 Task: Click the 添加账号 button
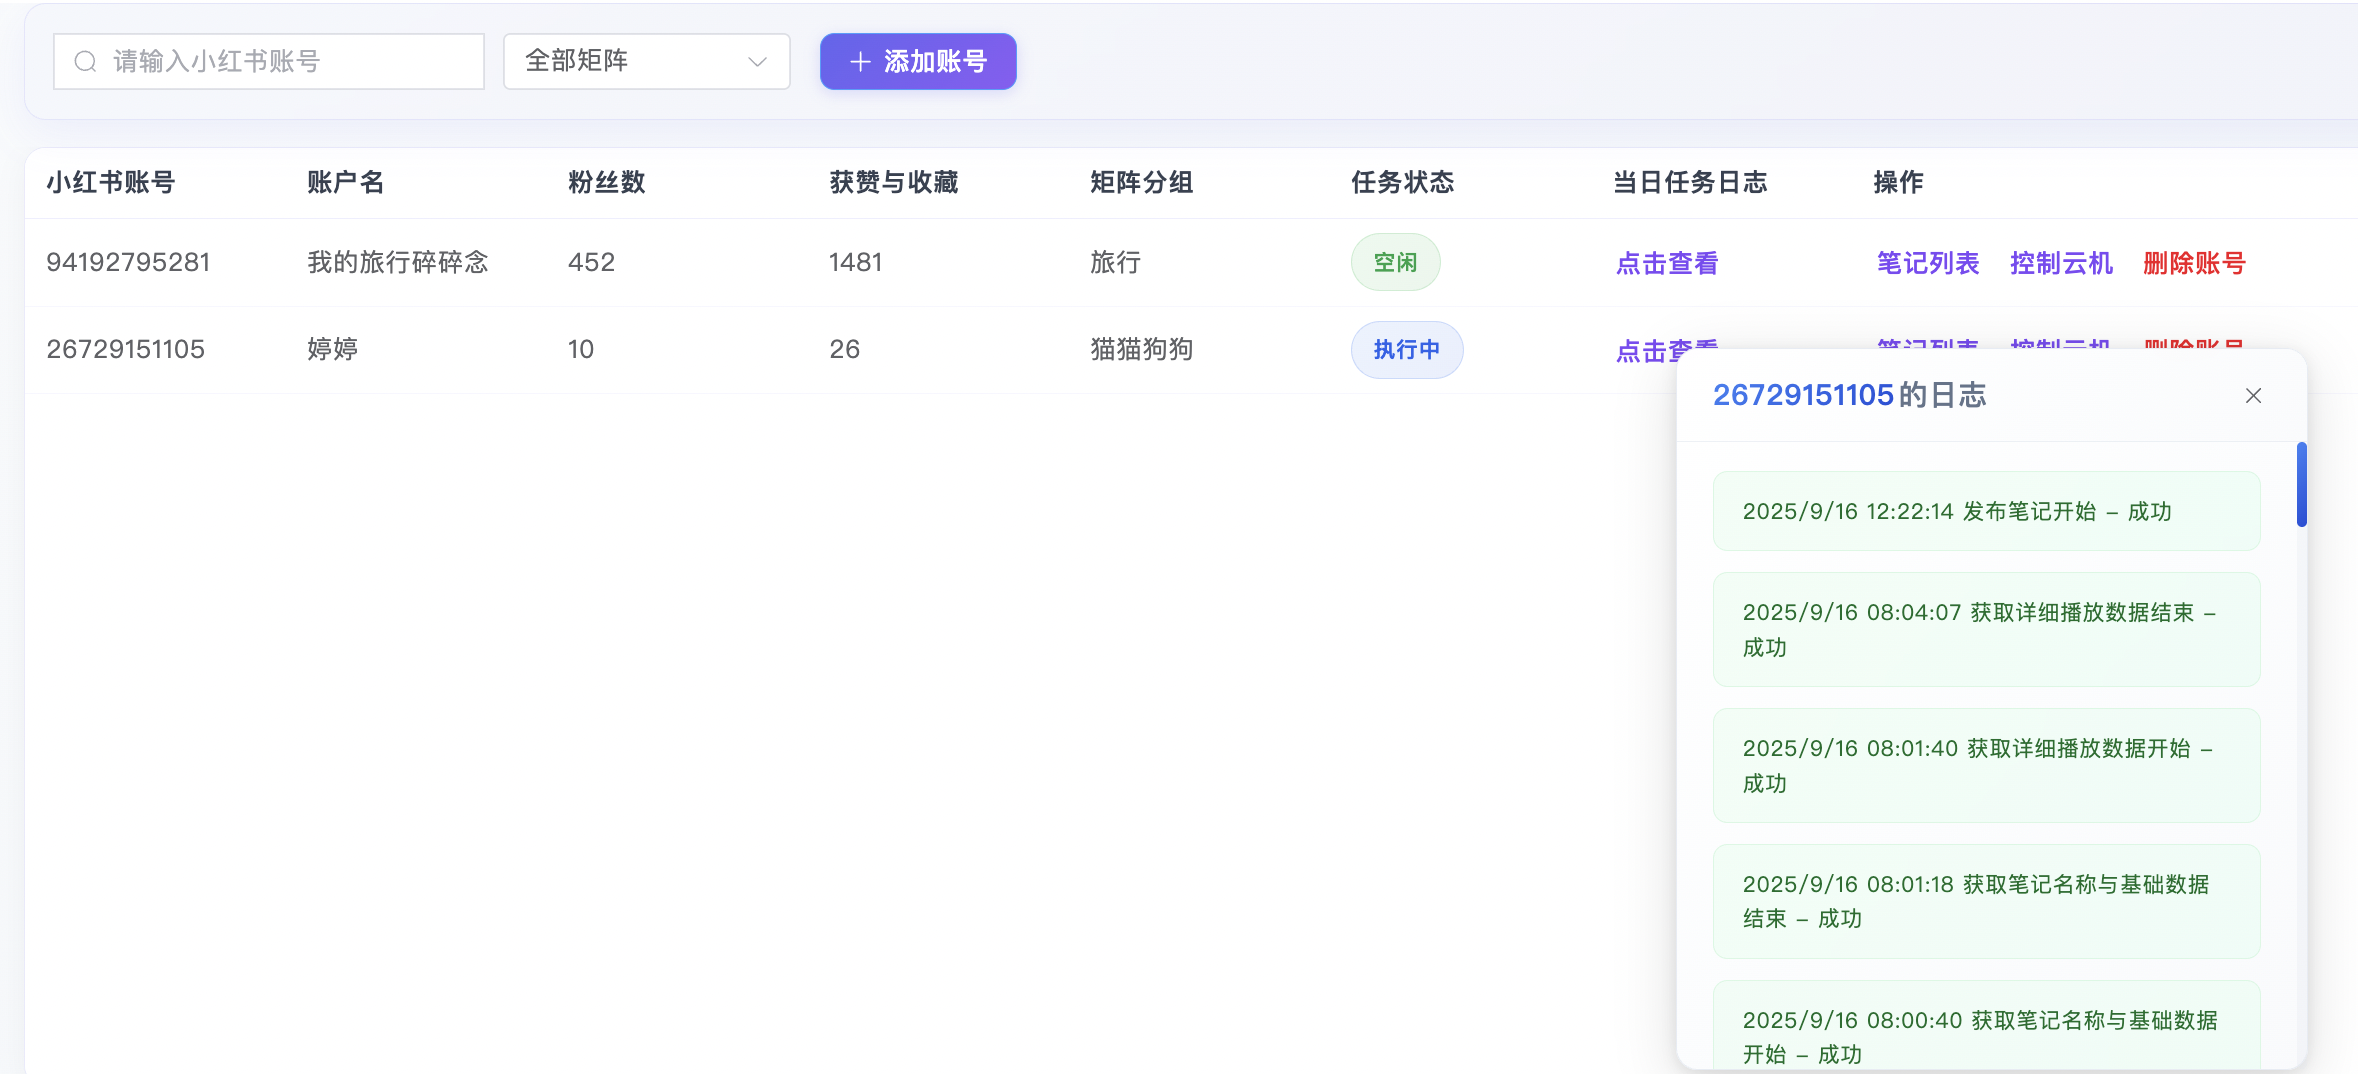tap(917, 62)
